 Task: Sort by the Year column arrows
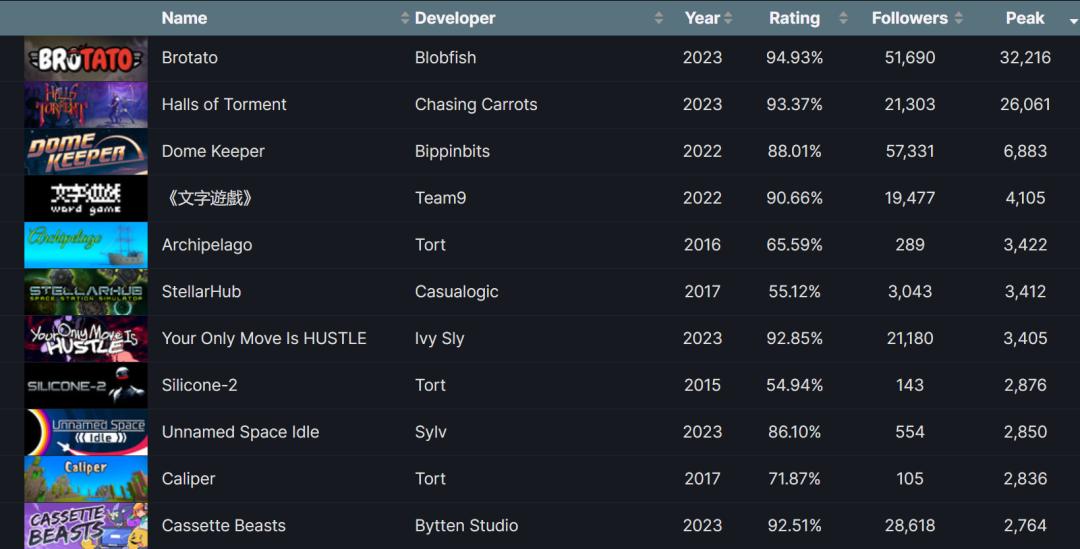729,19
